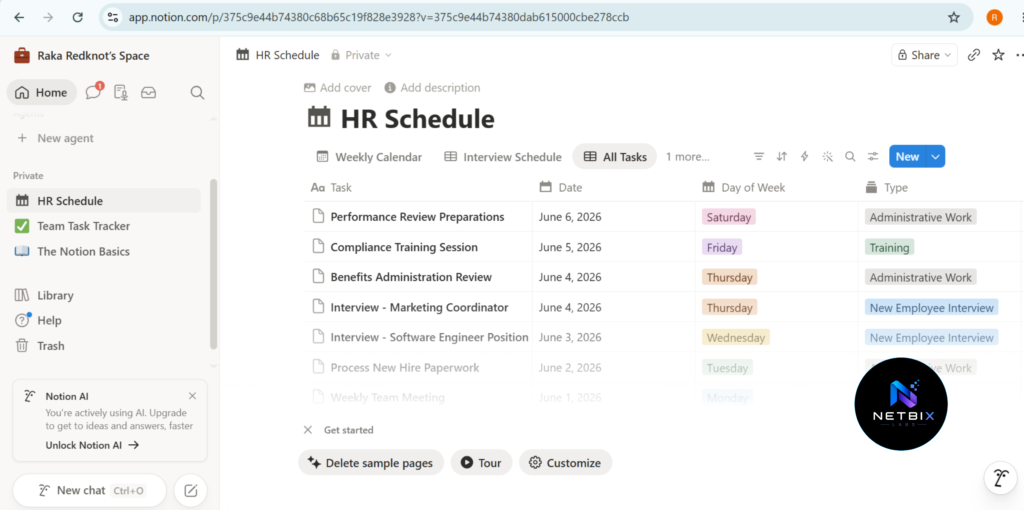Click the June 3, 2026 date cell

pos(614,338)
